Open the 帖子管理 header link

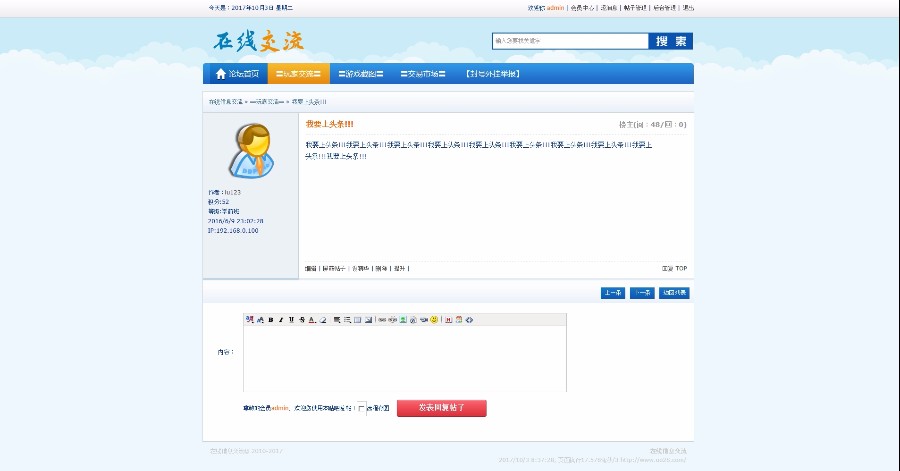click(x=635, y=8)
